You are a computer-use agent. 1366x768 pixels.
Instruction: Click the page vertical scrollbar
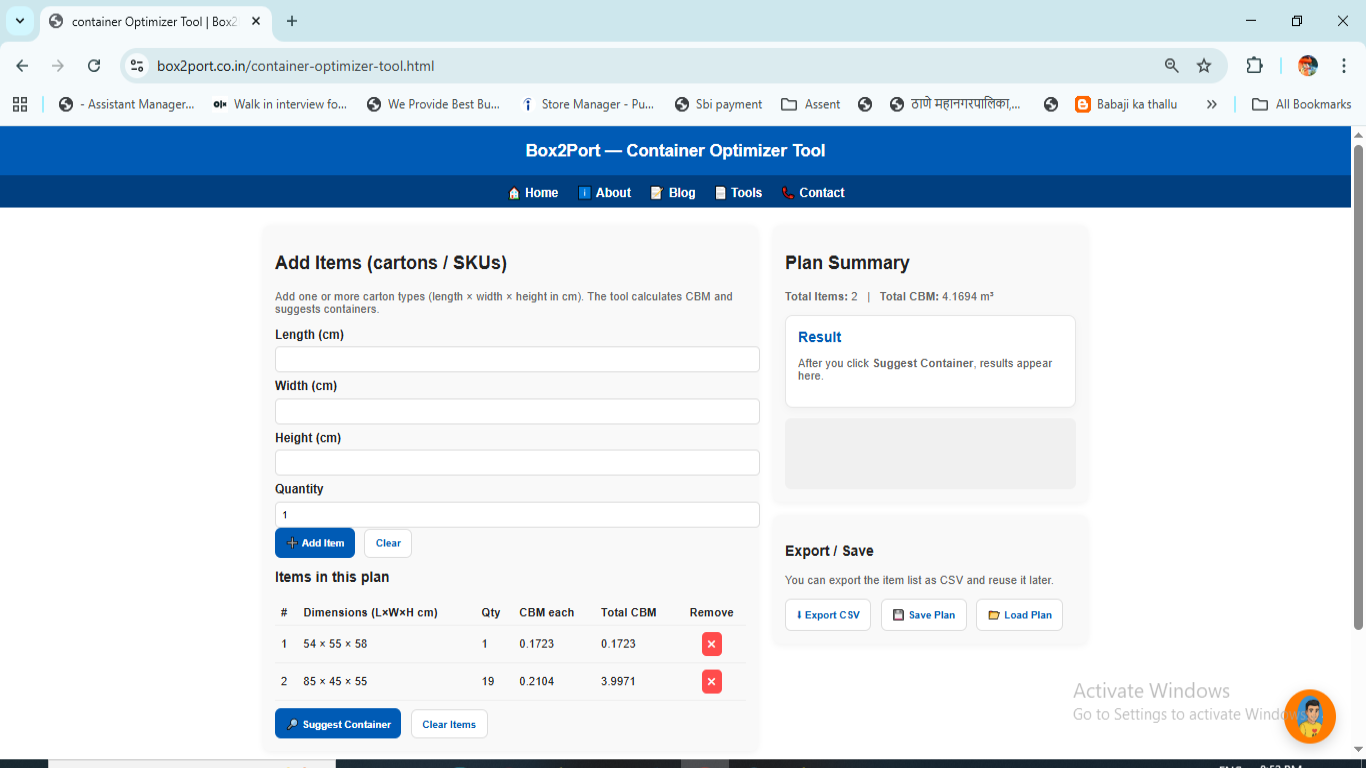[x=1358, y=387]
